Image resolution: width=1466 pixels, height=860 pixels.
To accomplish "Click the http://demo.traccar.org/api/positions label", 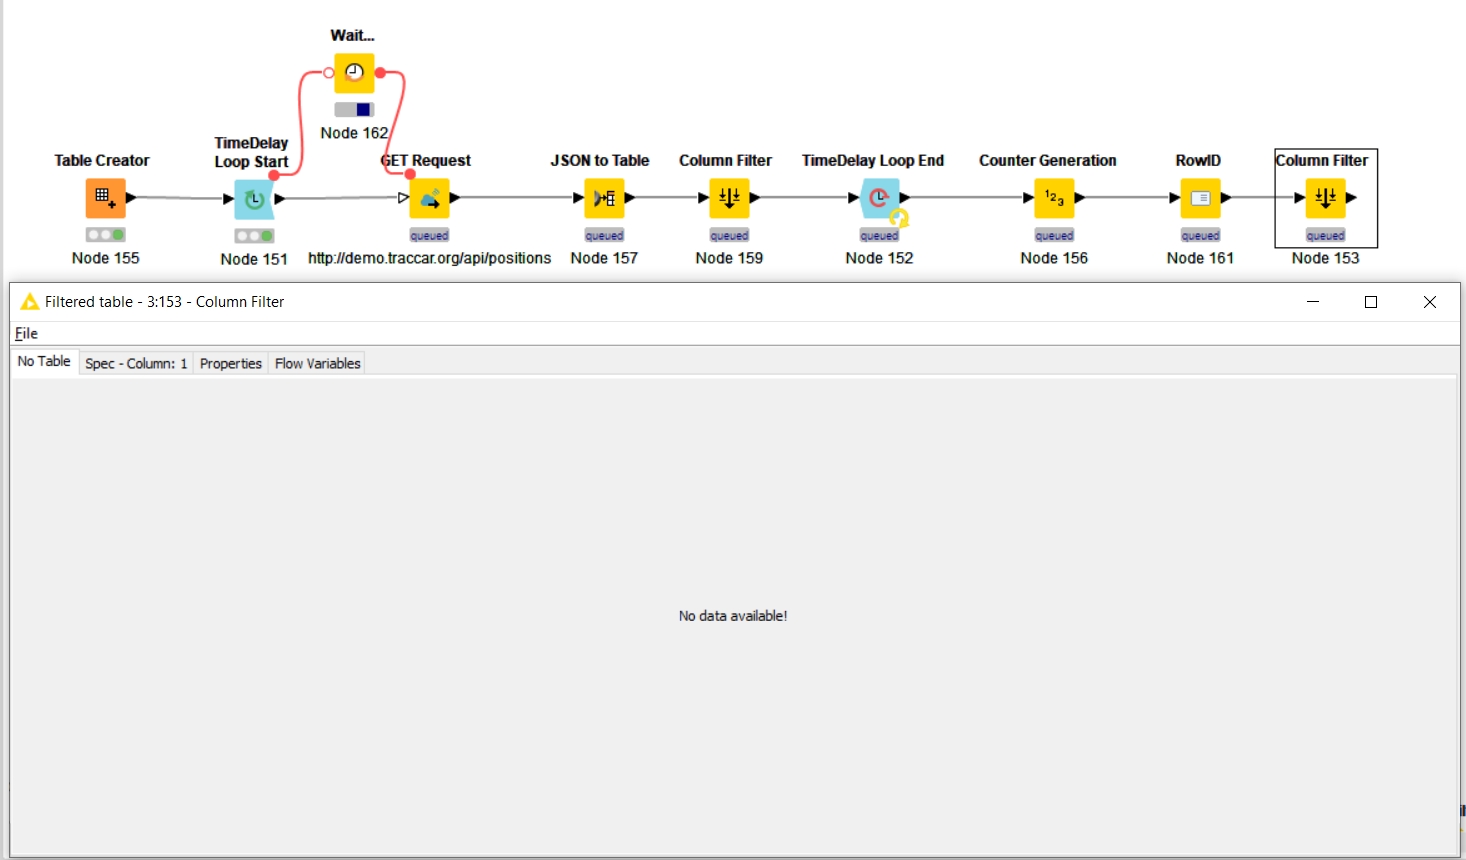I will tap(429, 258).
